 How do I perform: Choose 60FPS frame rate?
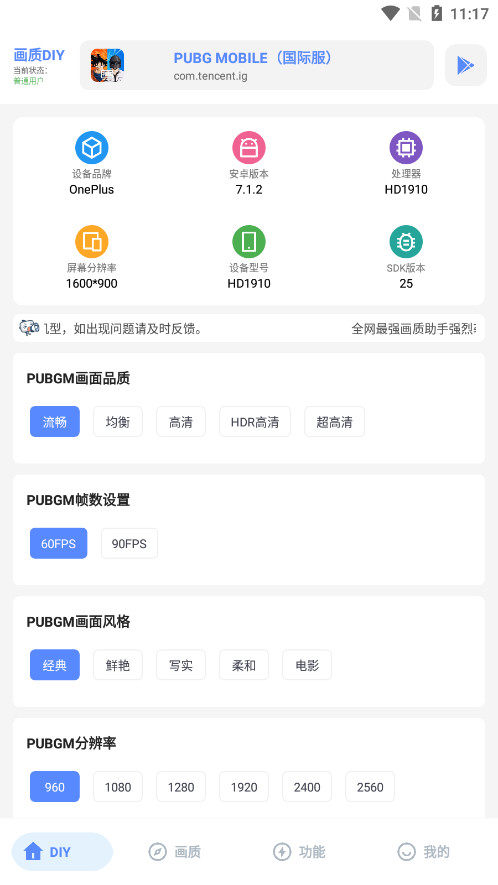[x=59, y=544]
